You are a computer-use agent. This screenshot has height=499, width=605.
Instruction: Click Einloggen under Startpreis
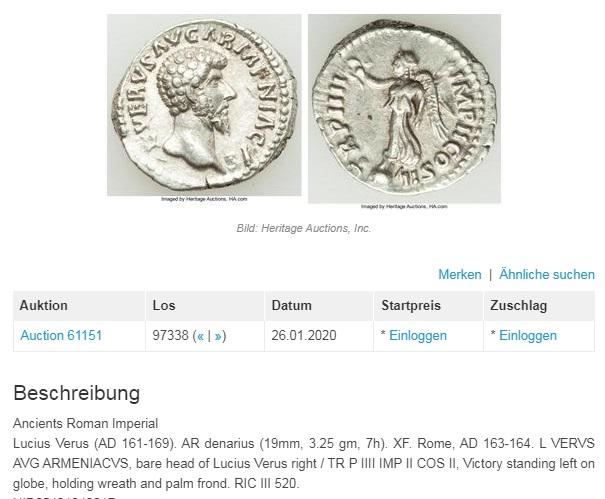point(418,335)
